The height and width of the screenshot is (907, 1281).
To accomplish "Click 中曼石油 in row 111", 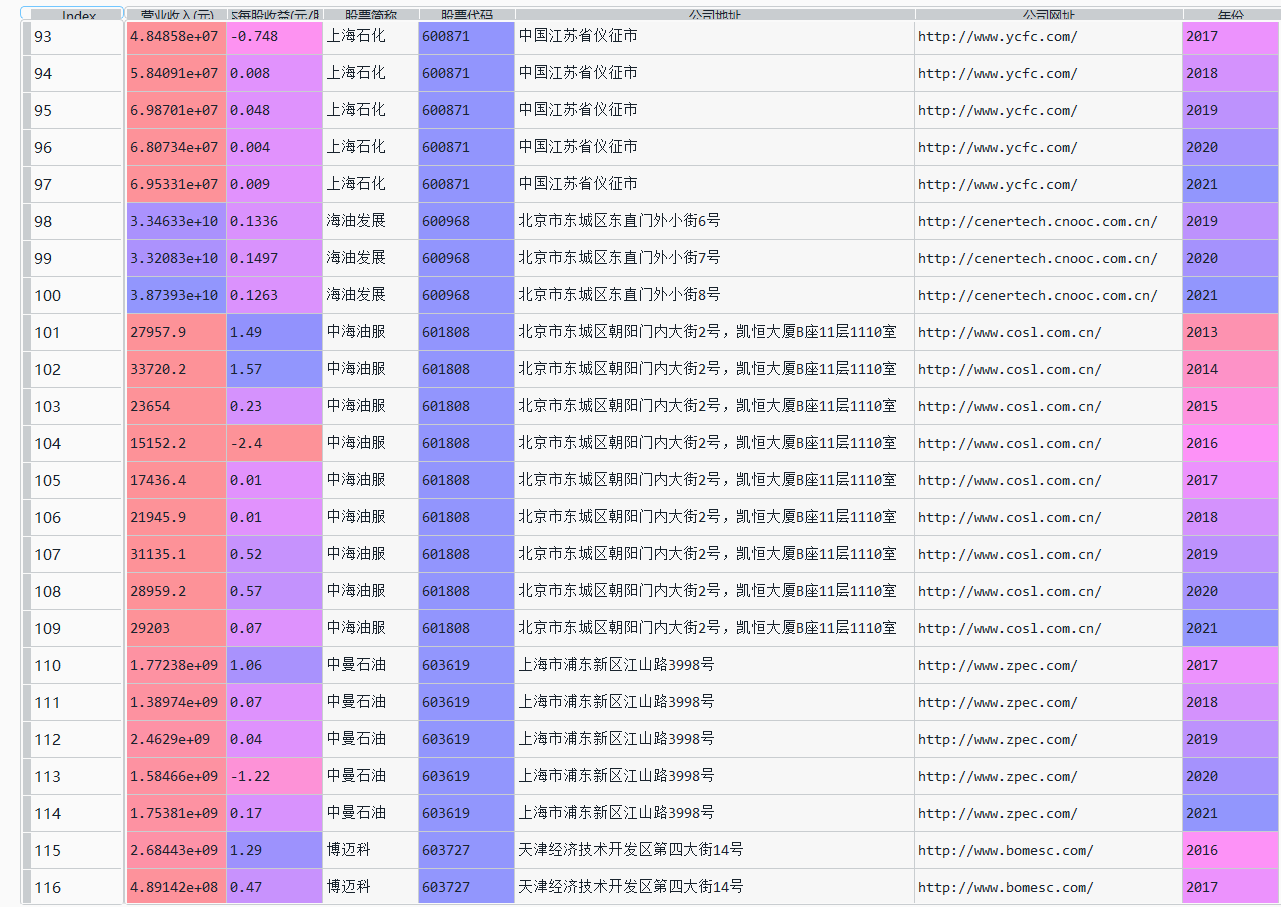I will tap(370, 702).
